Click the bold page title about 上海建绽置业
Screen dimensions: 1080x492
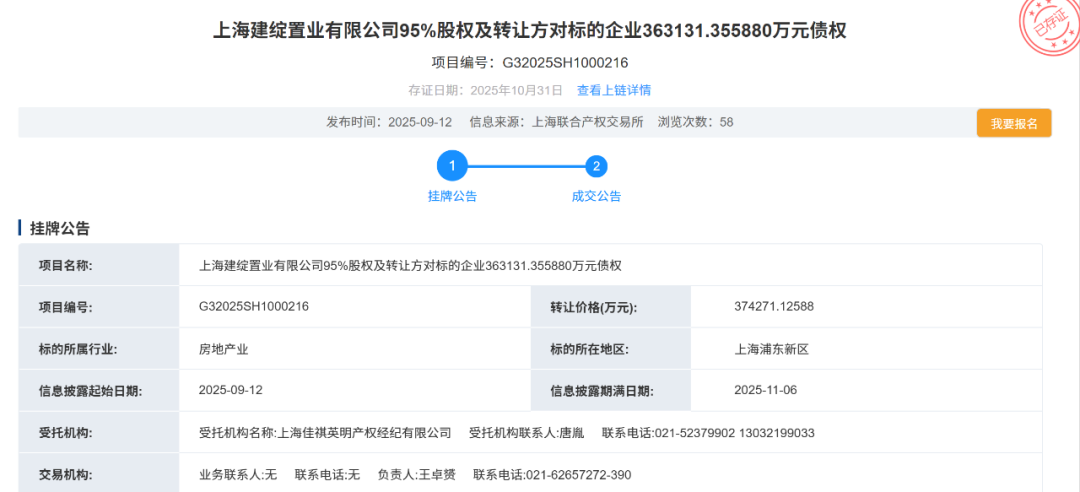coord(530,31)
